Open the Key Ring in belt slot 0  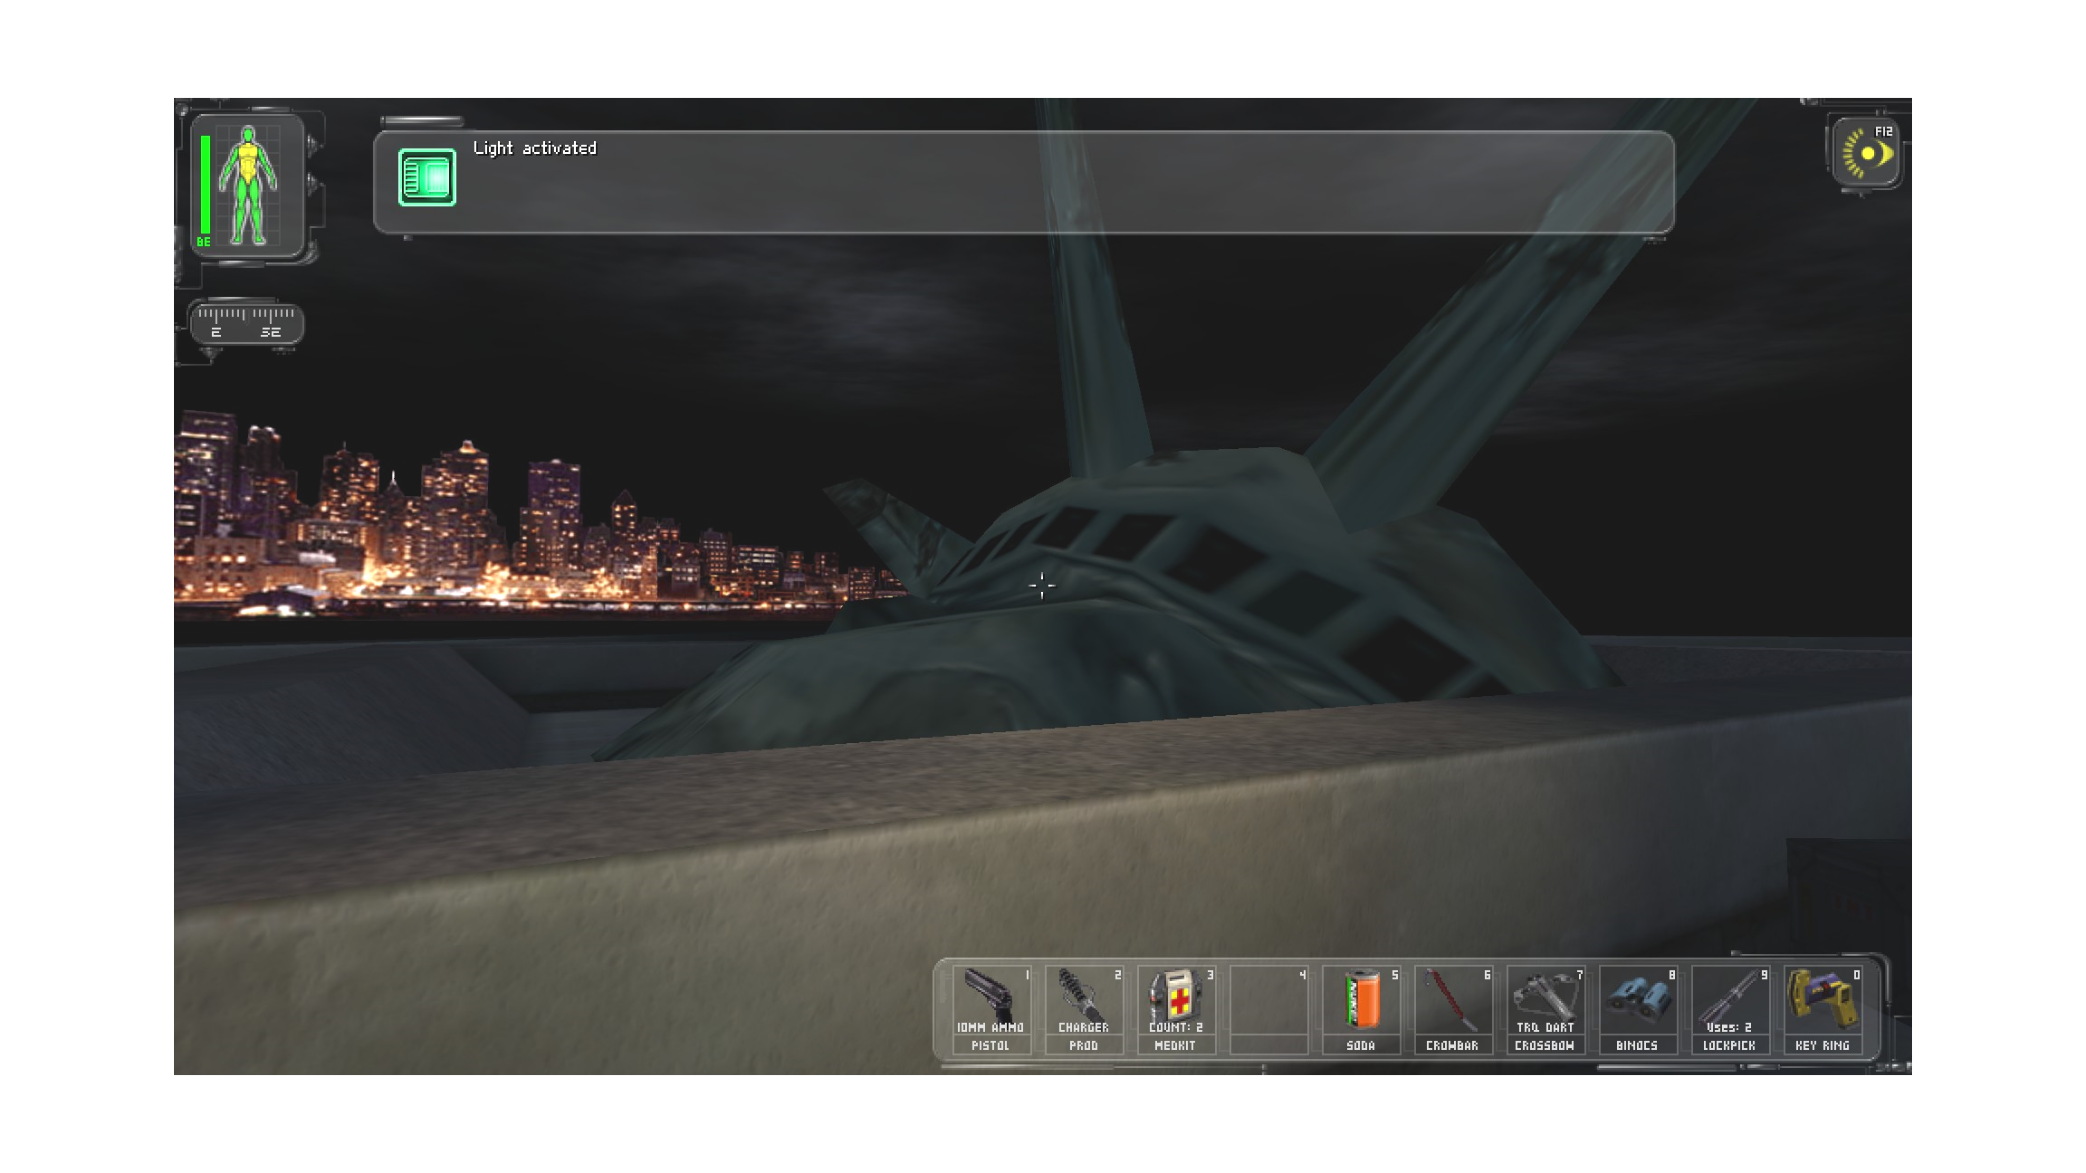(x=1822, y=1009)
